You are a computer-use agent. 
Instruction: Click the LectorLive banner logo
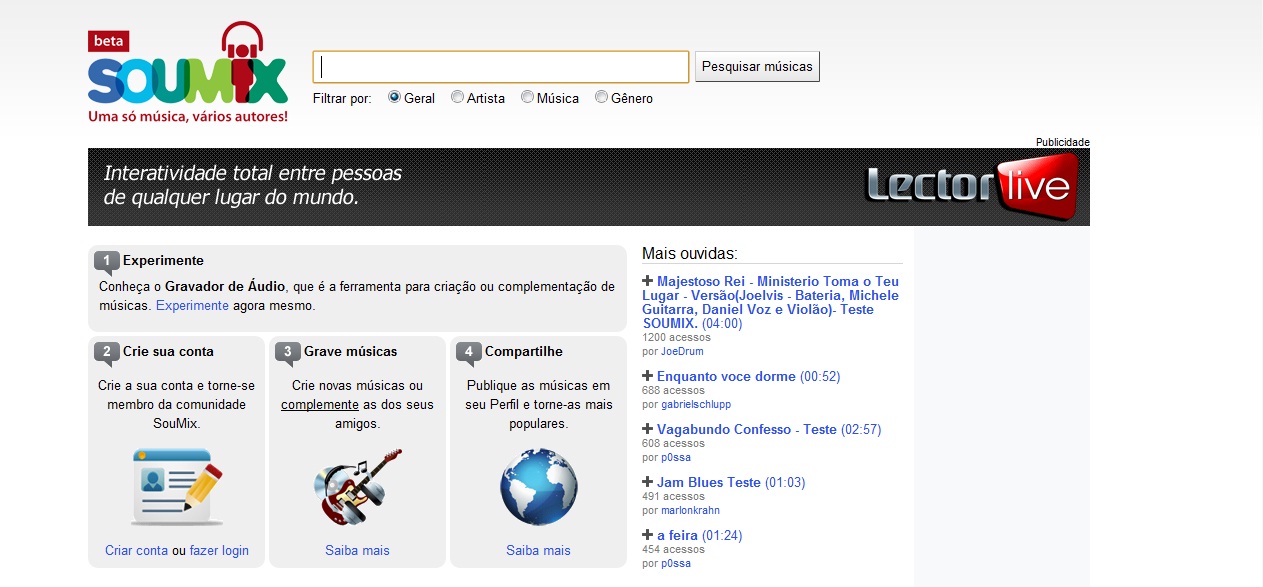[x=969, y=187]
